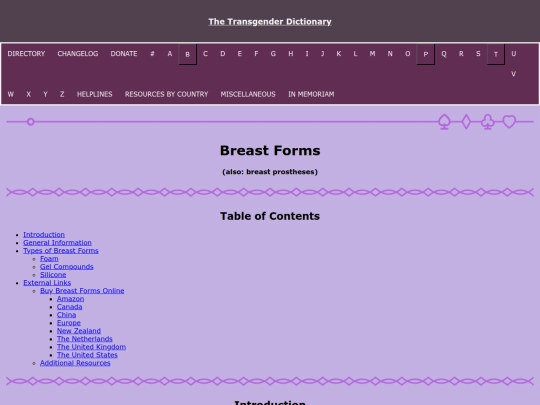This screenshot has height=405, width=540.
Task: Open the letter V section
Action: coord(513,74)
